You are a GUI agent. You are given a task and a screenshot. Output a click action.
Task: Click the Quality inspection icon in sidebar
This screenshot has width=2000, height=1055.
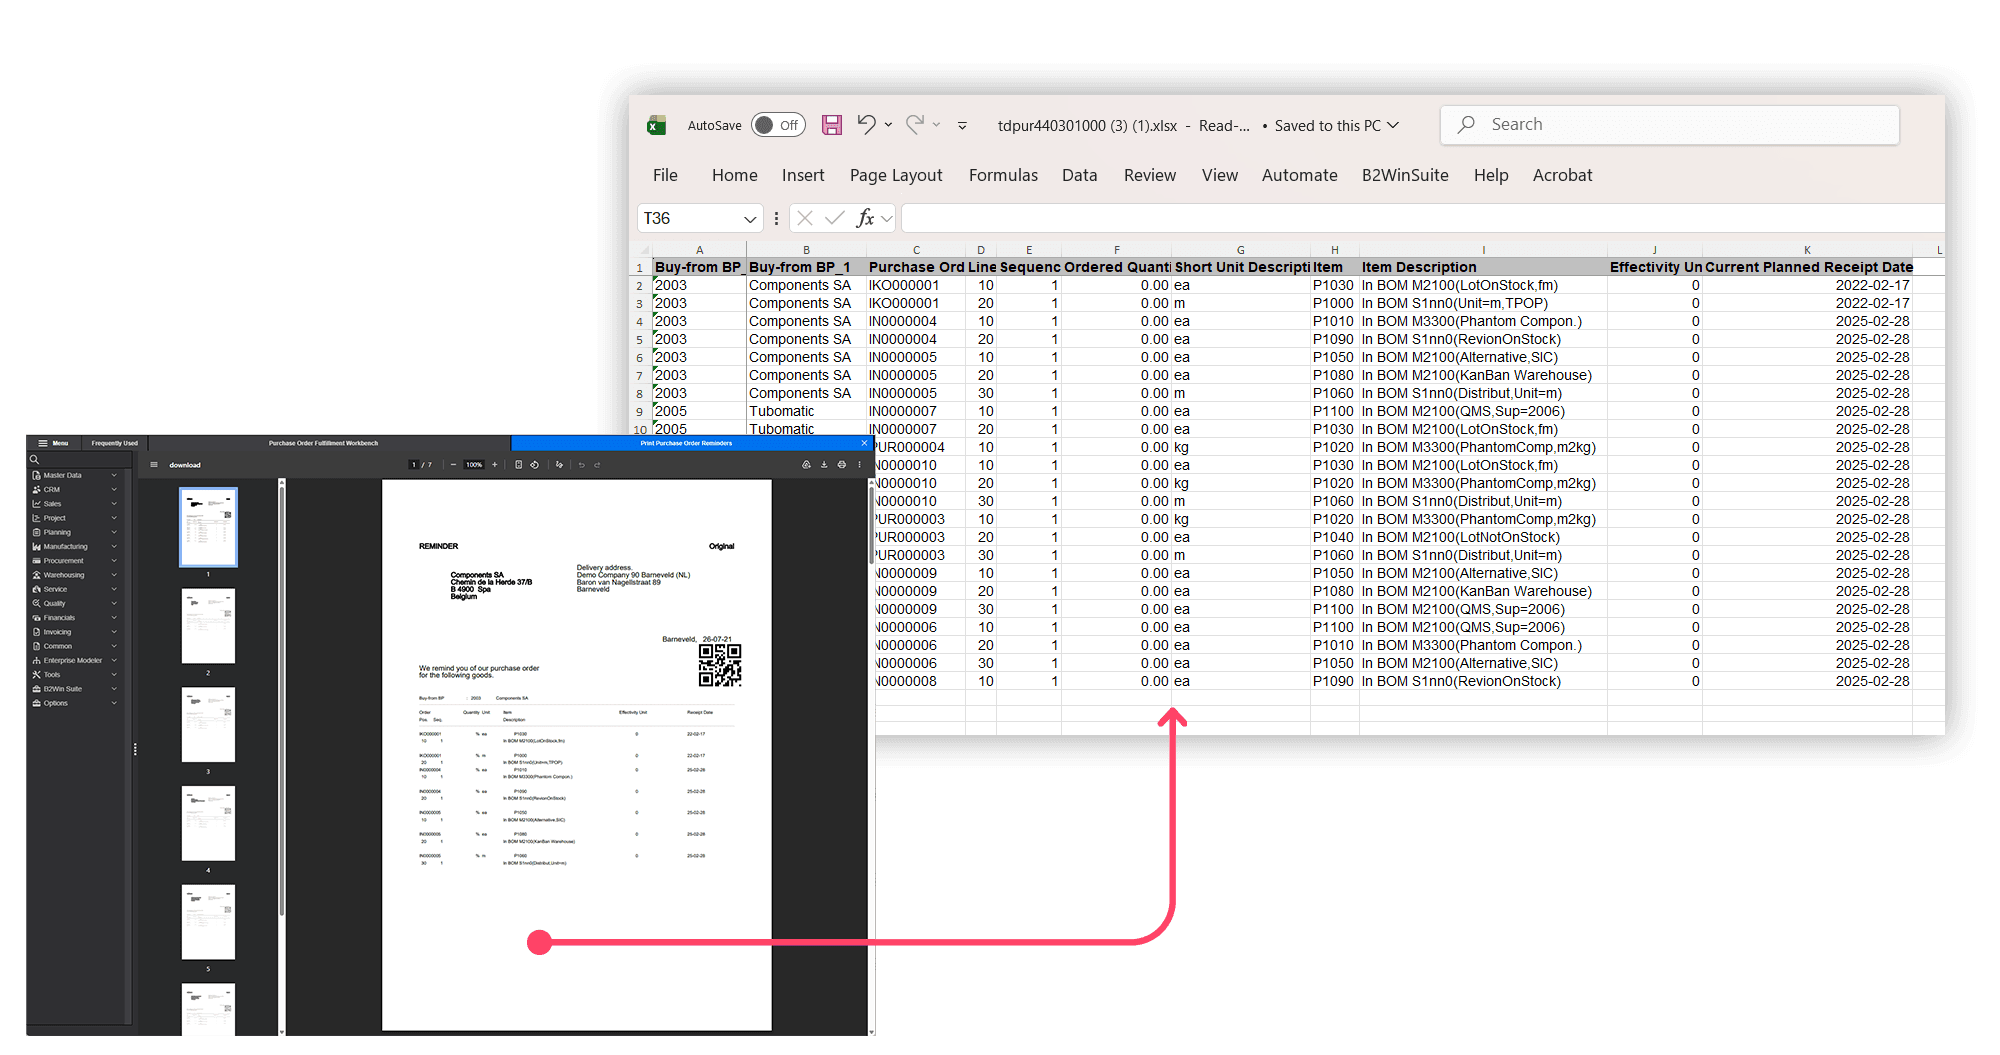37,604
